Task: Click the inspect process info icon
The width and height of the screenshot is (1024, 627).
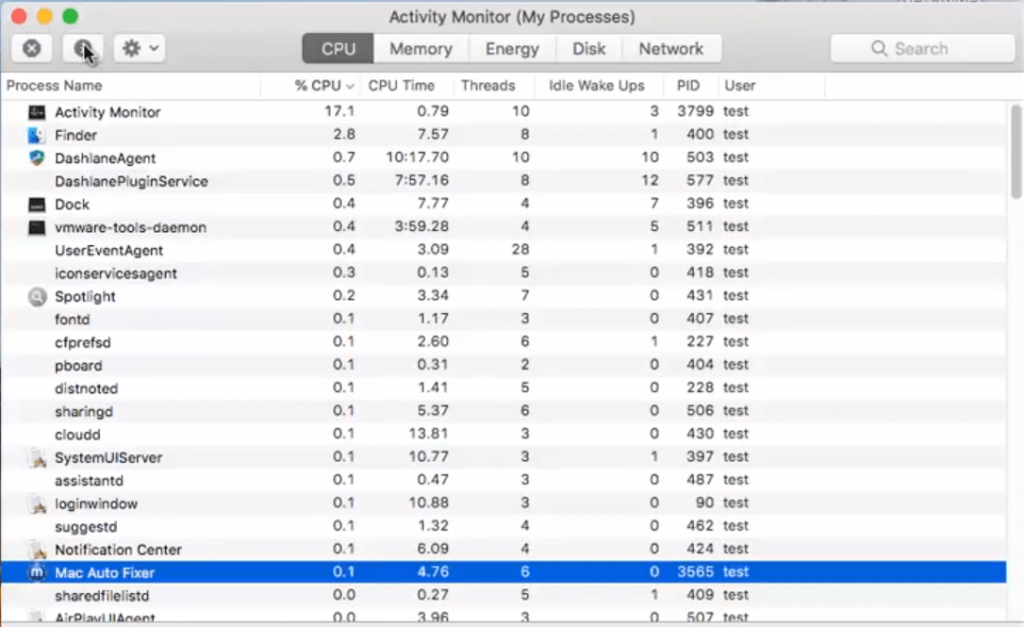Action: (83, 47)
